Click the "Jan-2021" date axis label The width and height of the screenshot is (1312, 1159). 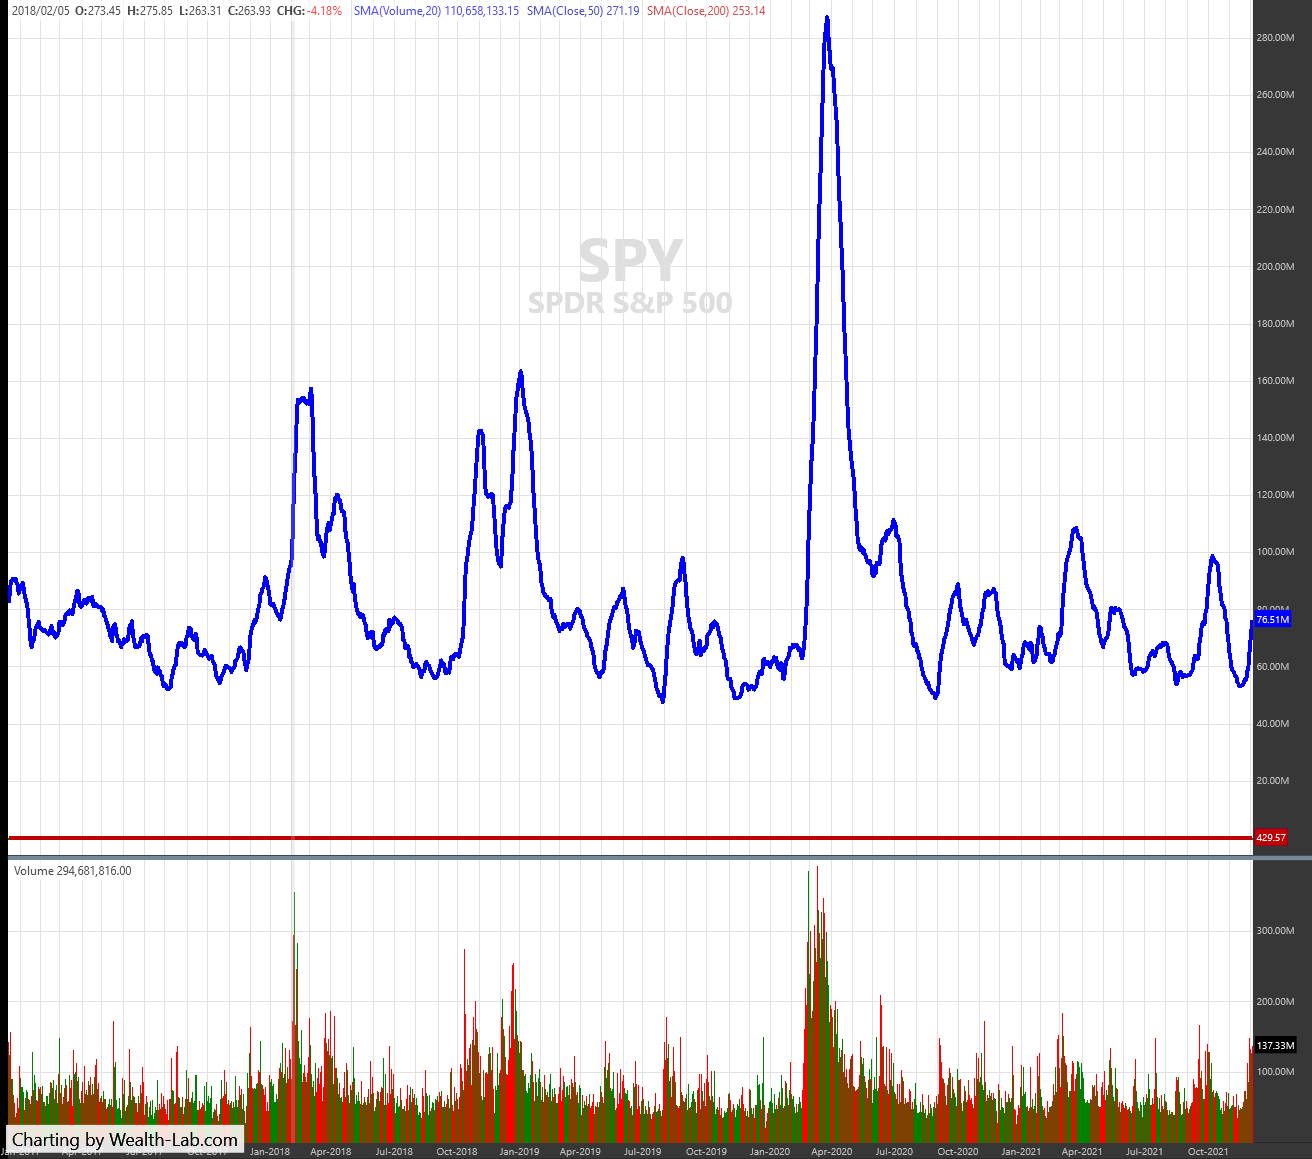click(x=1021, y=1152)
